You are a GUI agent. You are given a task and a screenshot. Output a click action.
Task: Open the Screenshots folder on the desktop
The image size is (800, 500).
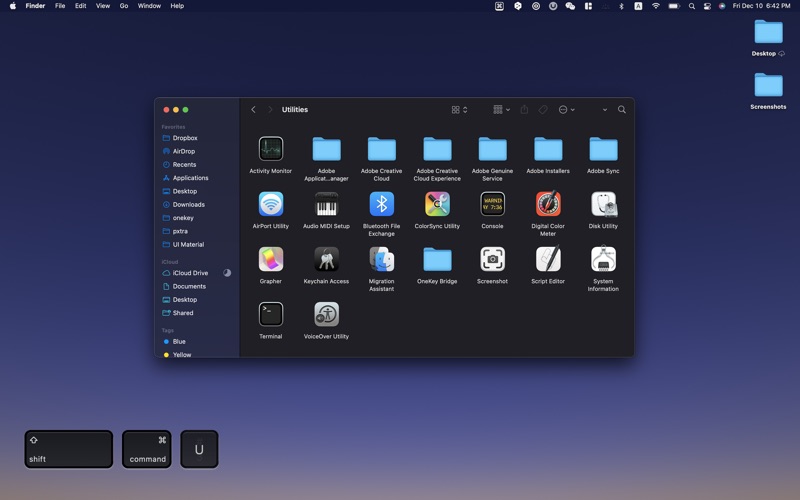(x=768, y=86)
